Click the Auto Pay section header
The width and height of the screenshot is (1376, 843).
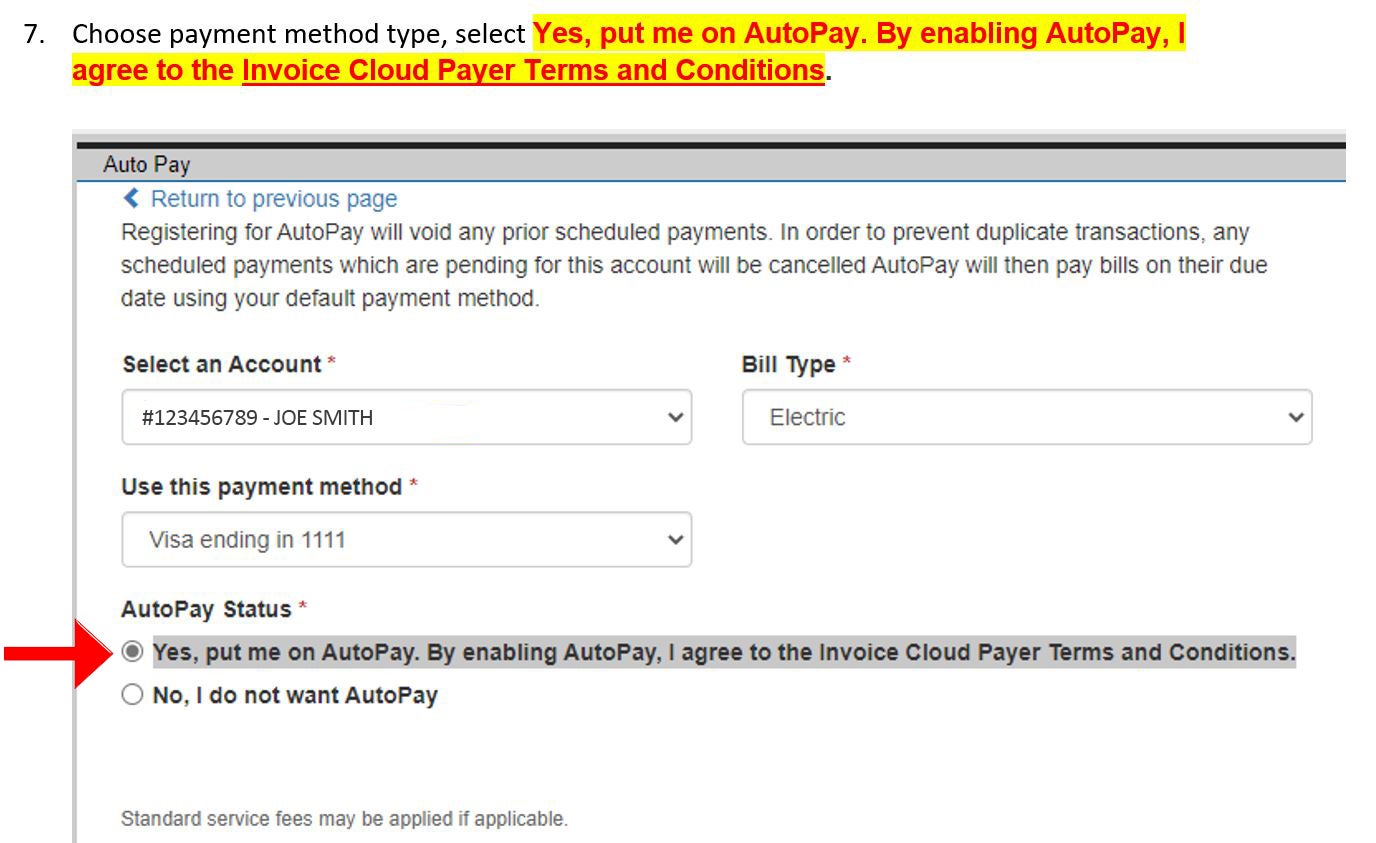[x=147, y=164]
